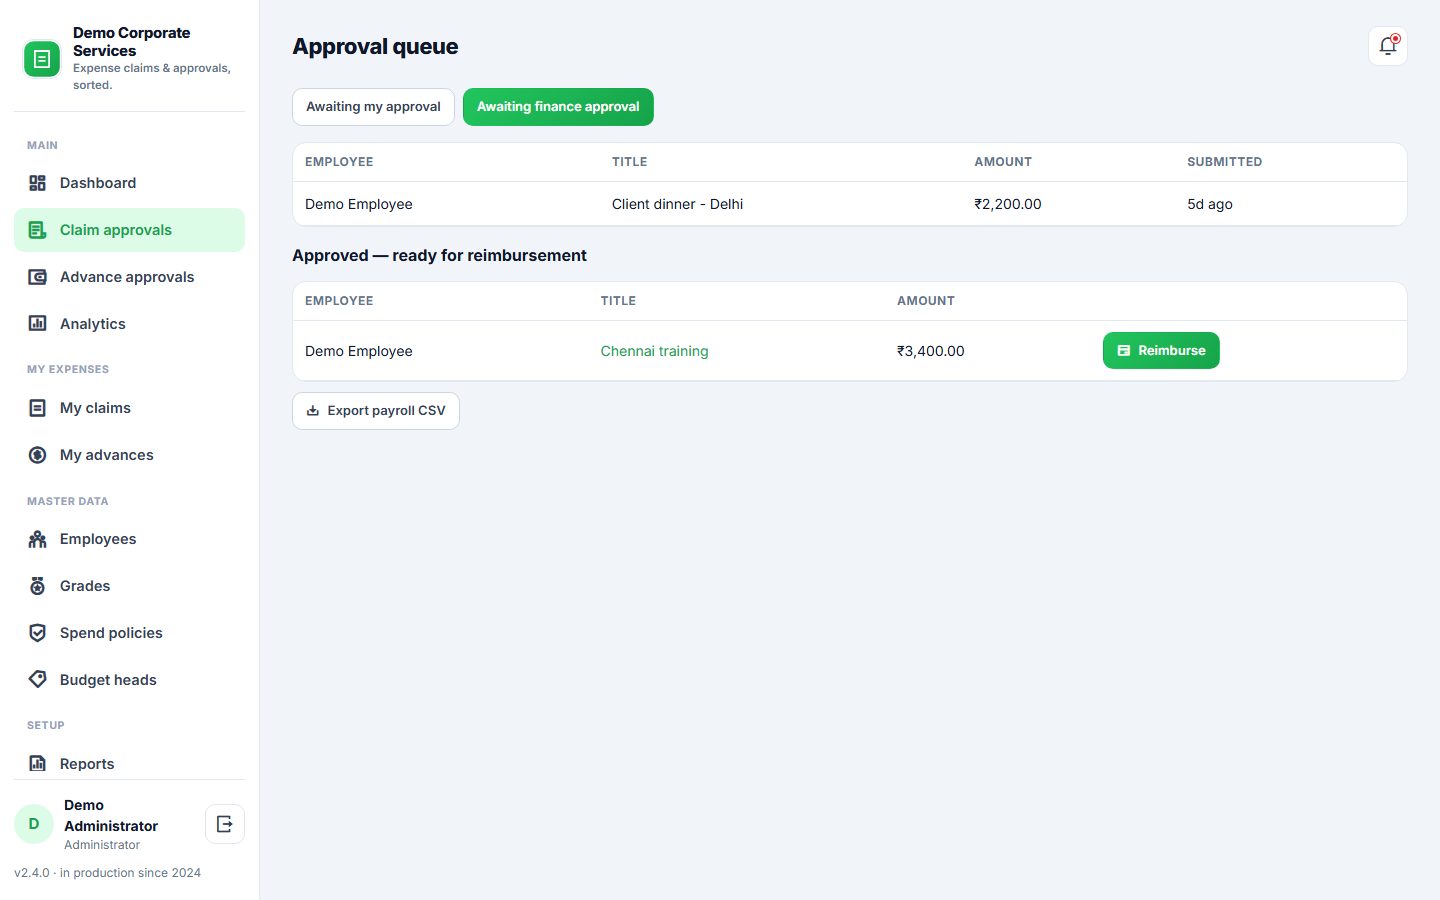Click Demo Employee in Client dinner row
Image resolution: width=1440 pixels, height=900 pixels.
pyautogui.click(x=359, y=204)
